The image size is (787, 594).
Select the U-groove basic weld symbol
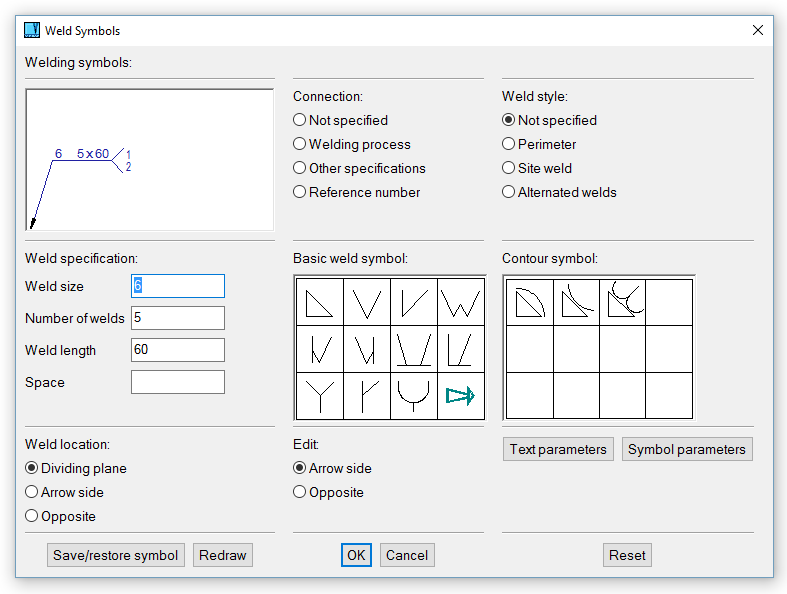click(414, 396)
